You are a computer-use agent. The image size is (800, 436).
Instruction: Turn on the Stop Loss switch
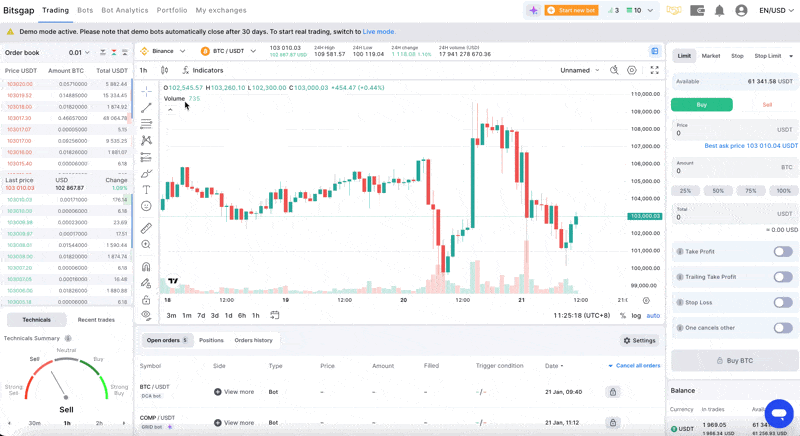click(782, 302)
